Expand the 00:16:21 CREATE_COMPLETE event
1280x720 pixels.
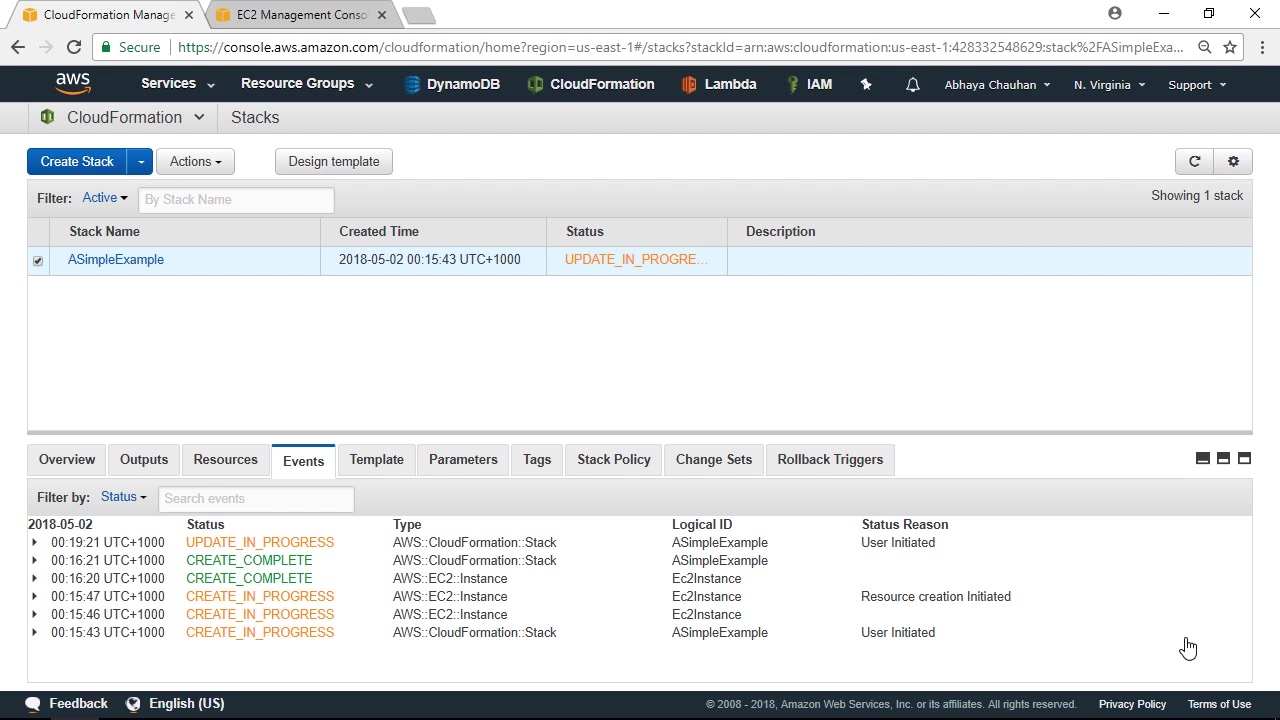pos(35,561)
